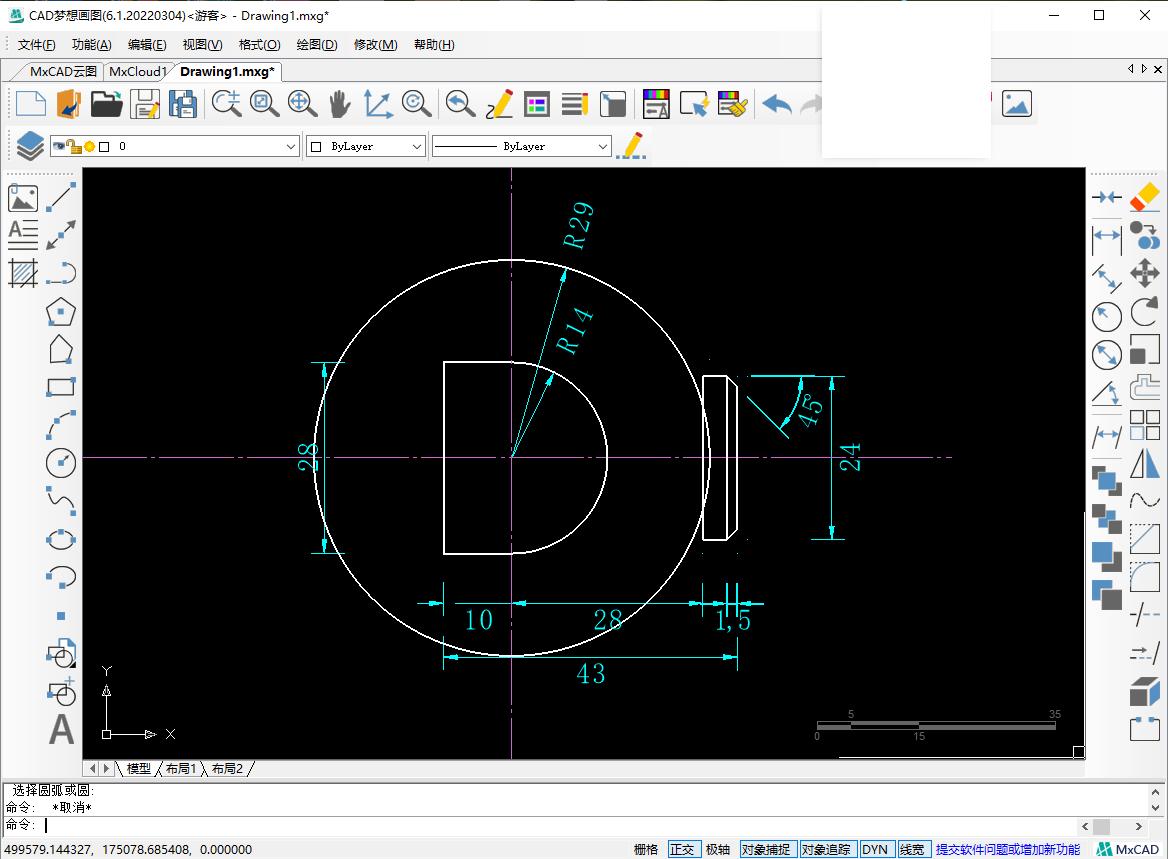Toggle DYN dynamic input
The image size is (1168, 859).
[x=875, y=849]
